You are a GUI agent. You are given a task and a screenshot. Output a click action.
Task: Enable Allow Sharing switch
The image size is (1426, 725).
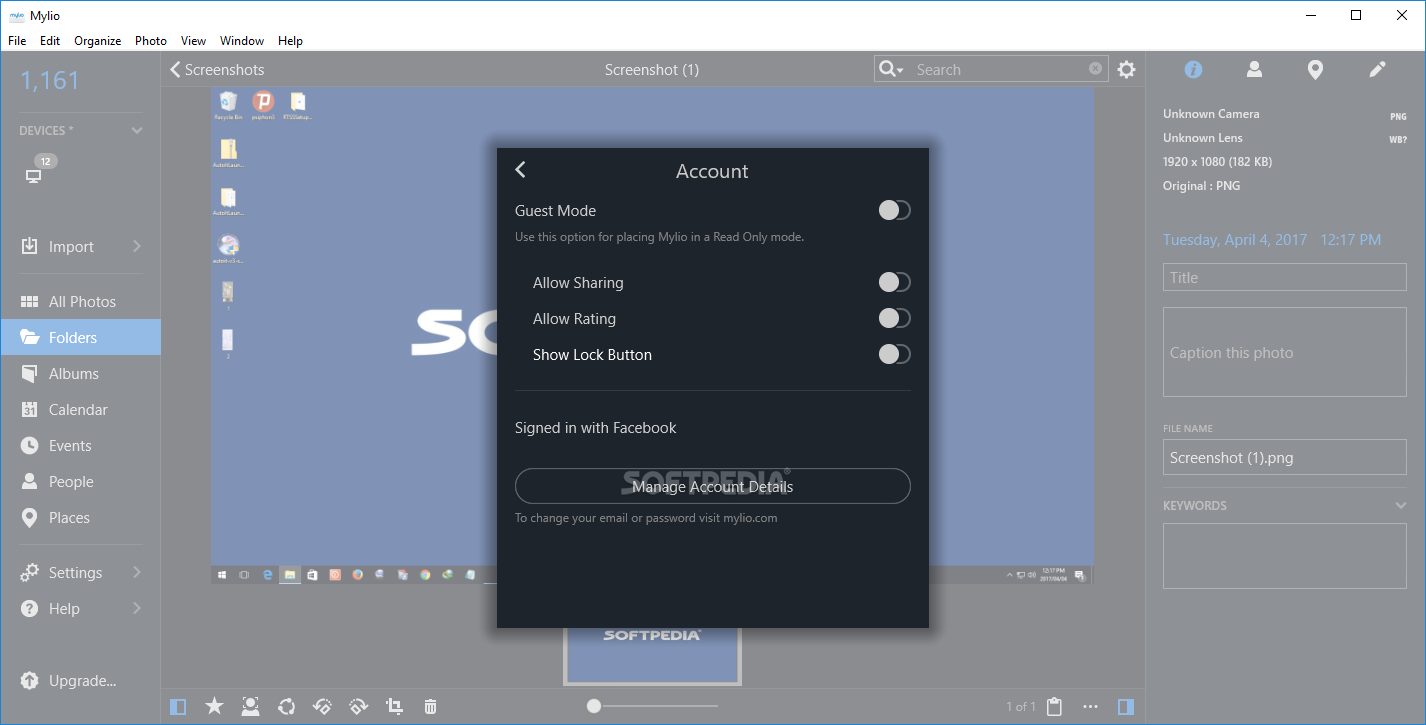point(894,282)
